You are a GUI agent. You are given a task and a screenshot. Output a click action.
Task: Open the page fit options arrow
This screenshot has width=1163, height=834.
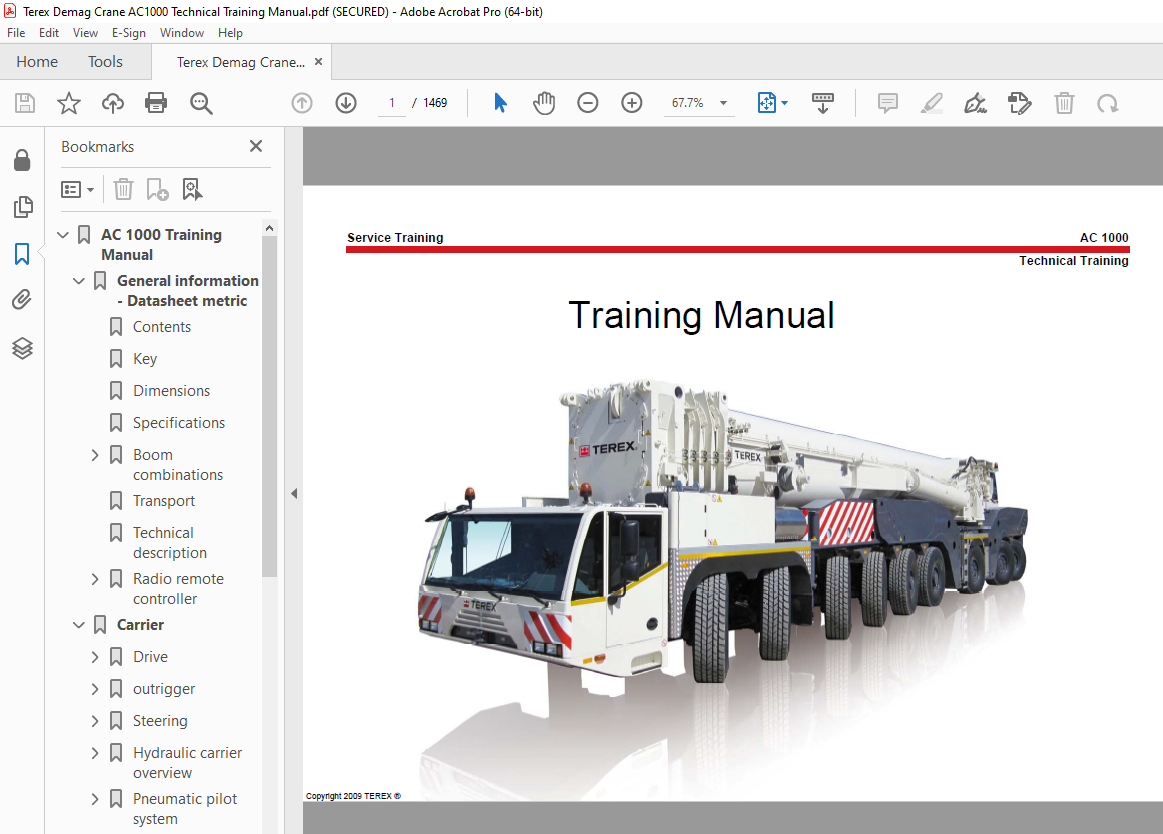pyautogui.click(x=785, y=103)
